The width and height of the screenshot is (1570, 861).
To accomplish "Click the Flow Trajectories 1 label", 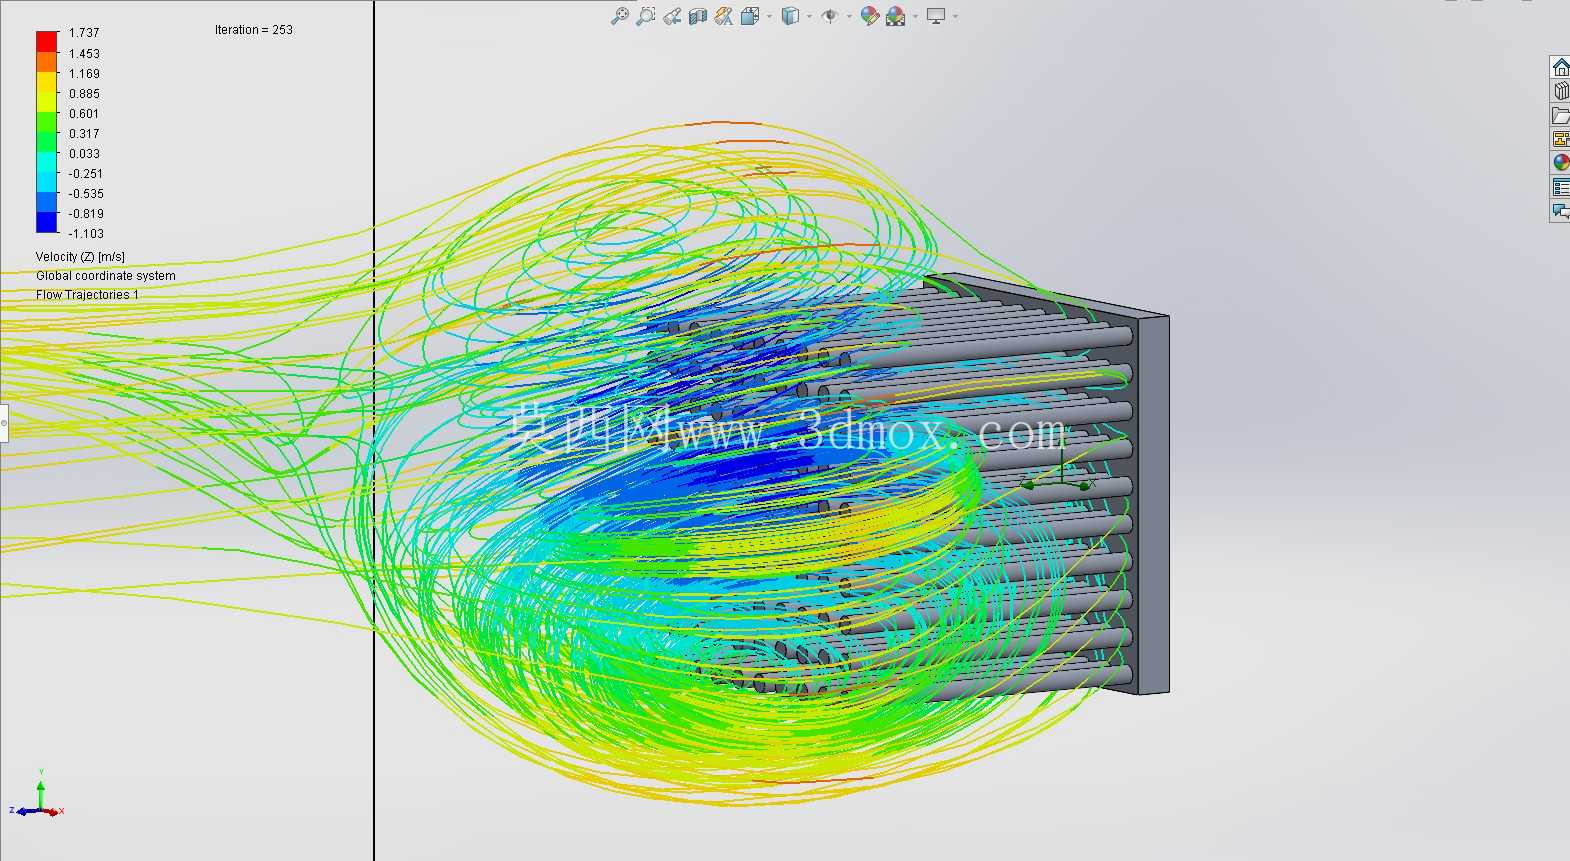I will [87, 295].
